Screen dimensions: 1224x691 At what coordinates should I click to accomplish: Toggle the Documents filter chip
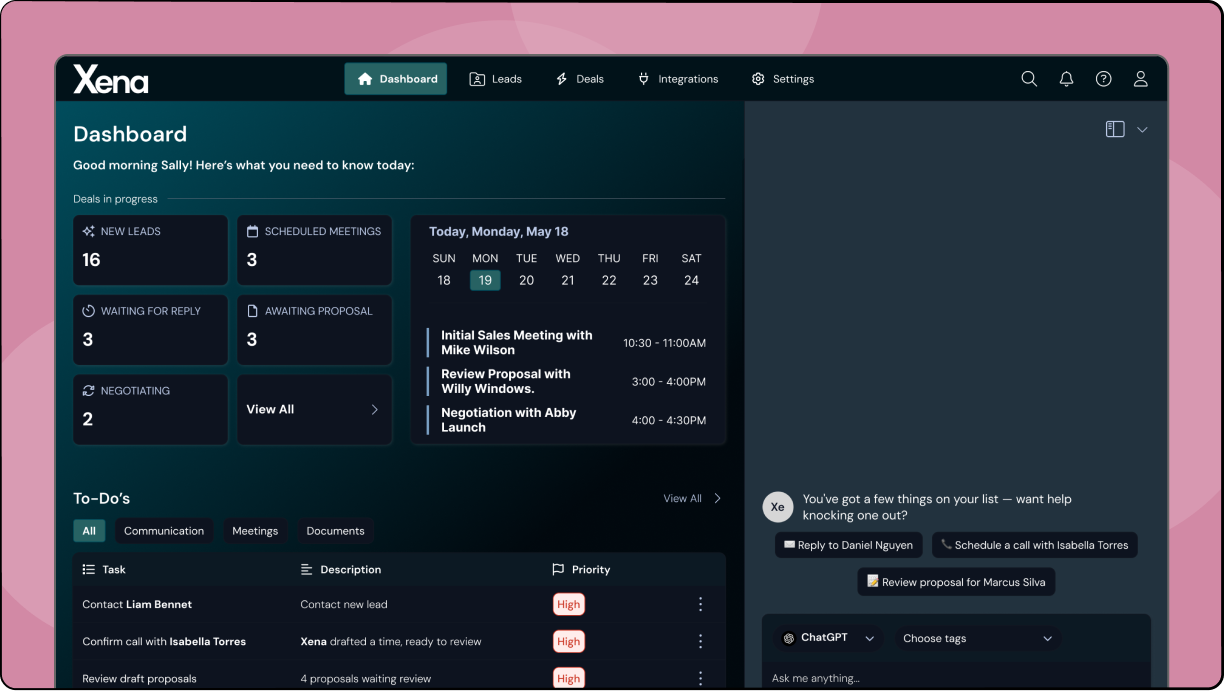(335, 530)
